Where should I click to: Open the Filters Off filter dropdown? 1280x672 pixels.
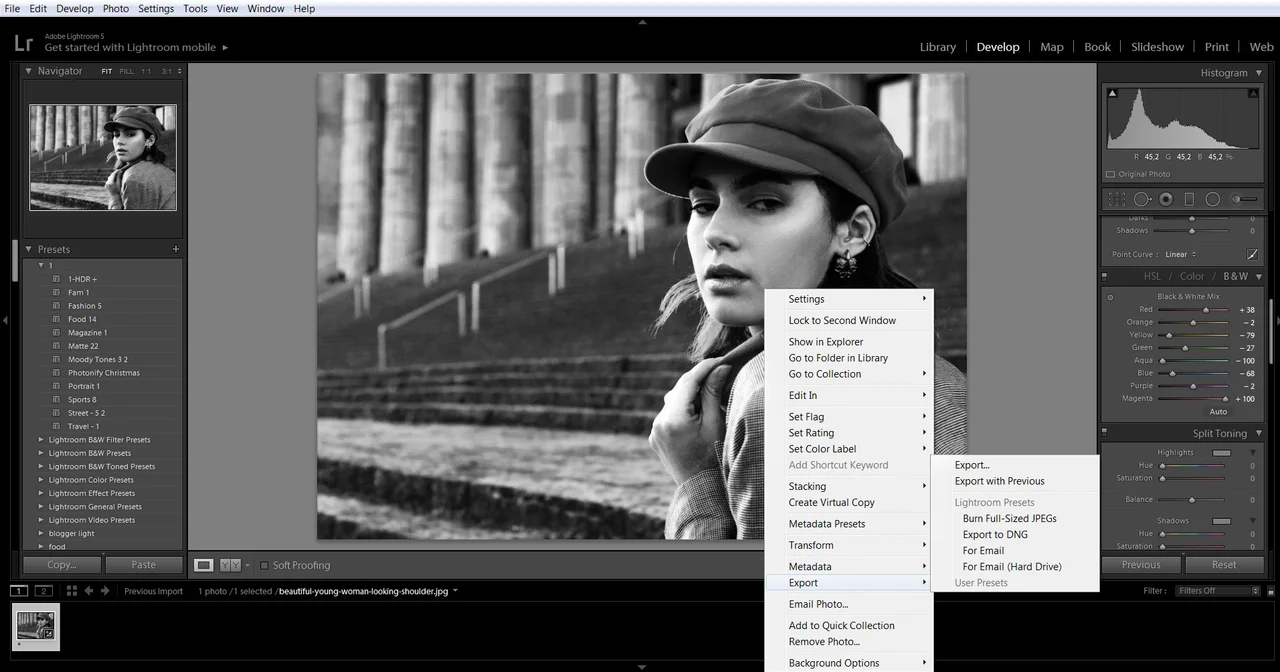pos(1218,591)
